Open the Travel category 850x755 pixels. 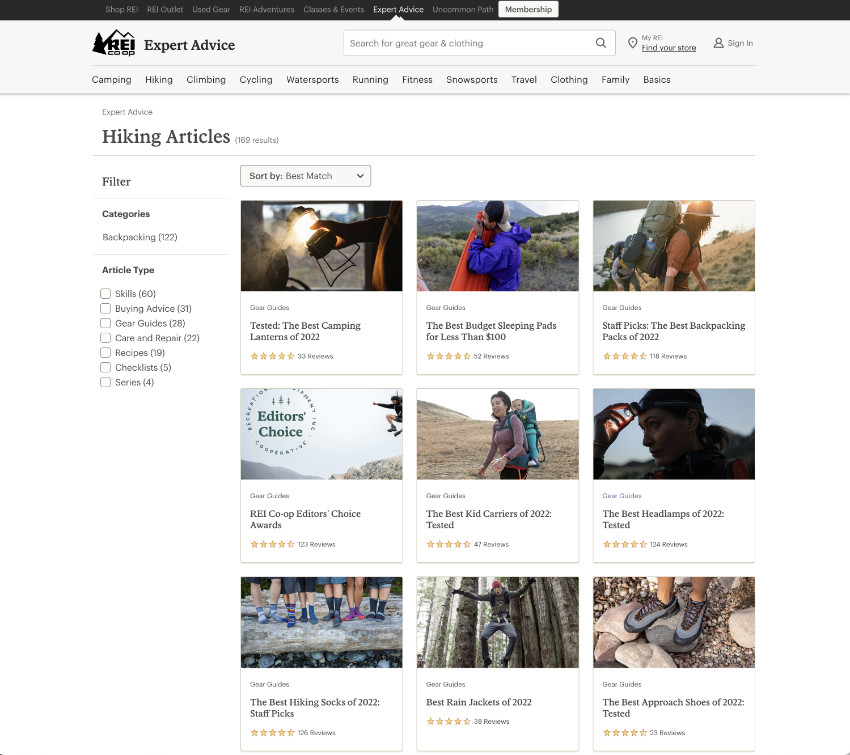(524, 80)
